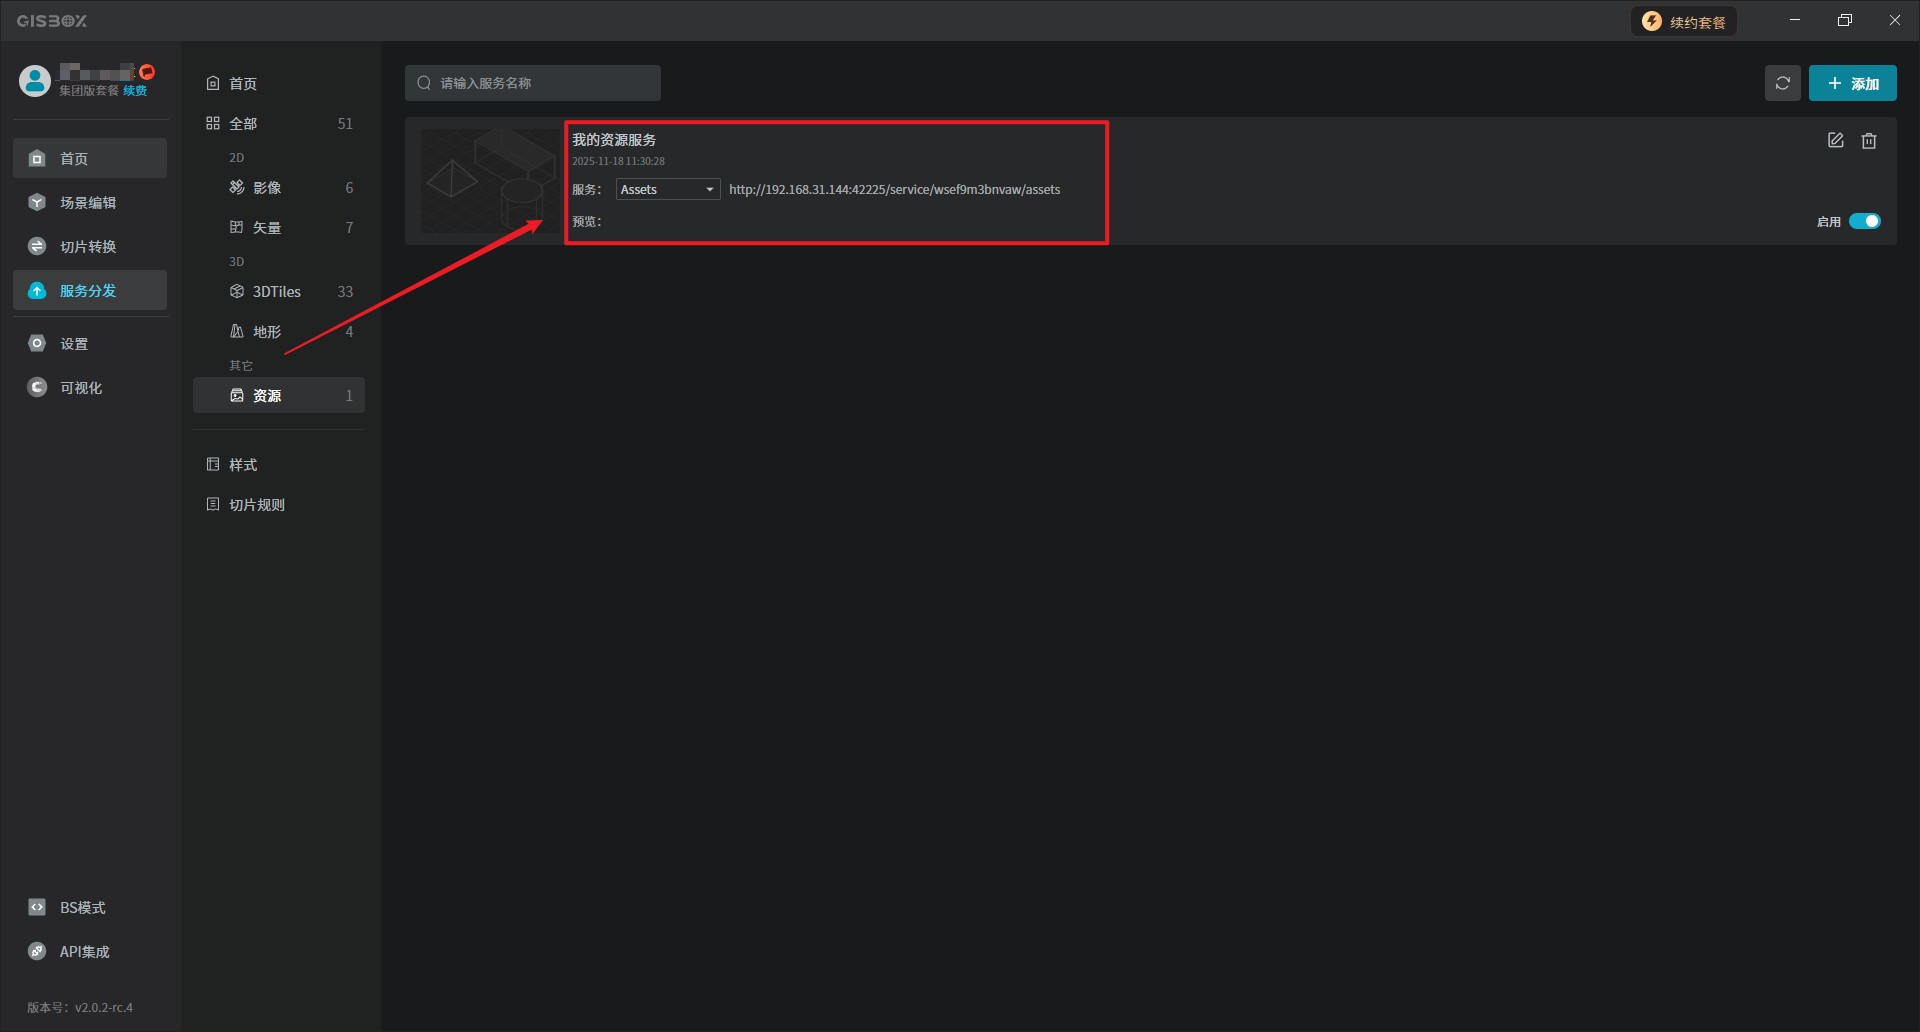Image resolution: width=1920 pixels, height=1032 pixels.
Task: Open API集成 page
Action: [84, 952]
